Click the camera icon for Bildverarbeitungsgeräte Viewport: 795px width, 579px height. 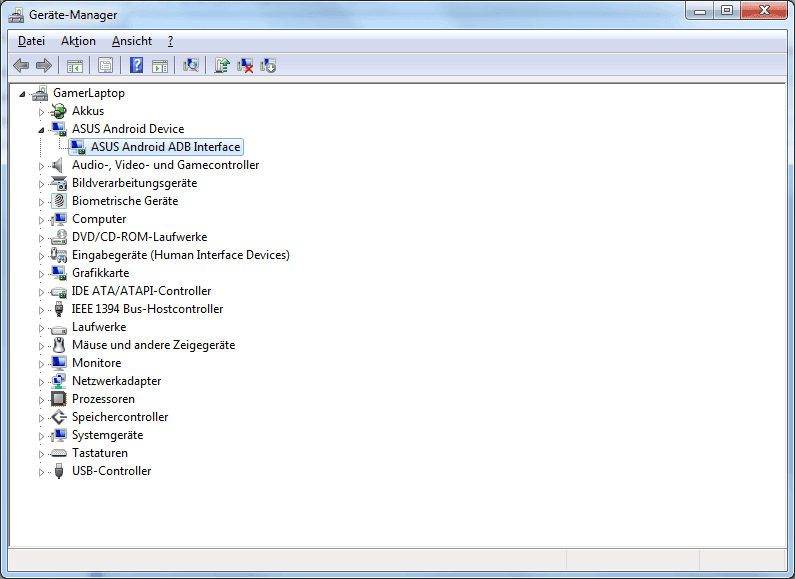click(x=59, y=183)
